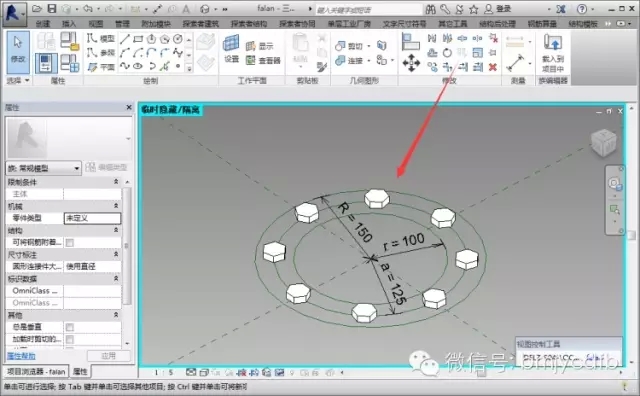640x396 pixels.
Task: Open the family type dropdown 族: 常规模型
Action: pyautogui.click(x=43, y=168)
